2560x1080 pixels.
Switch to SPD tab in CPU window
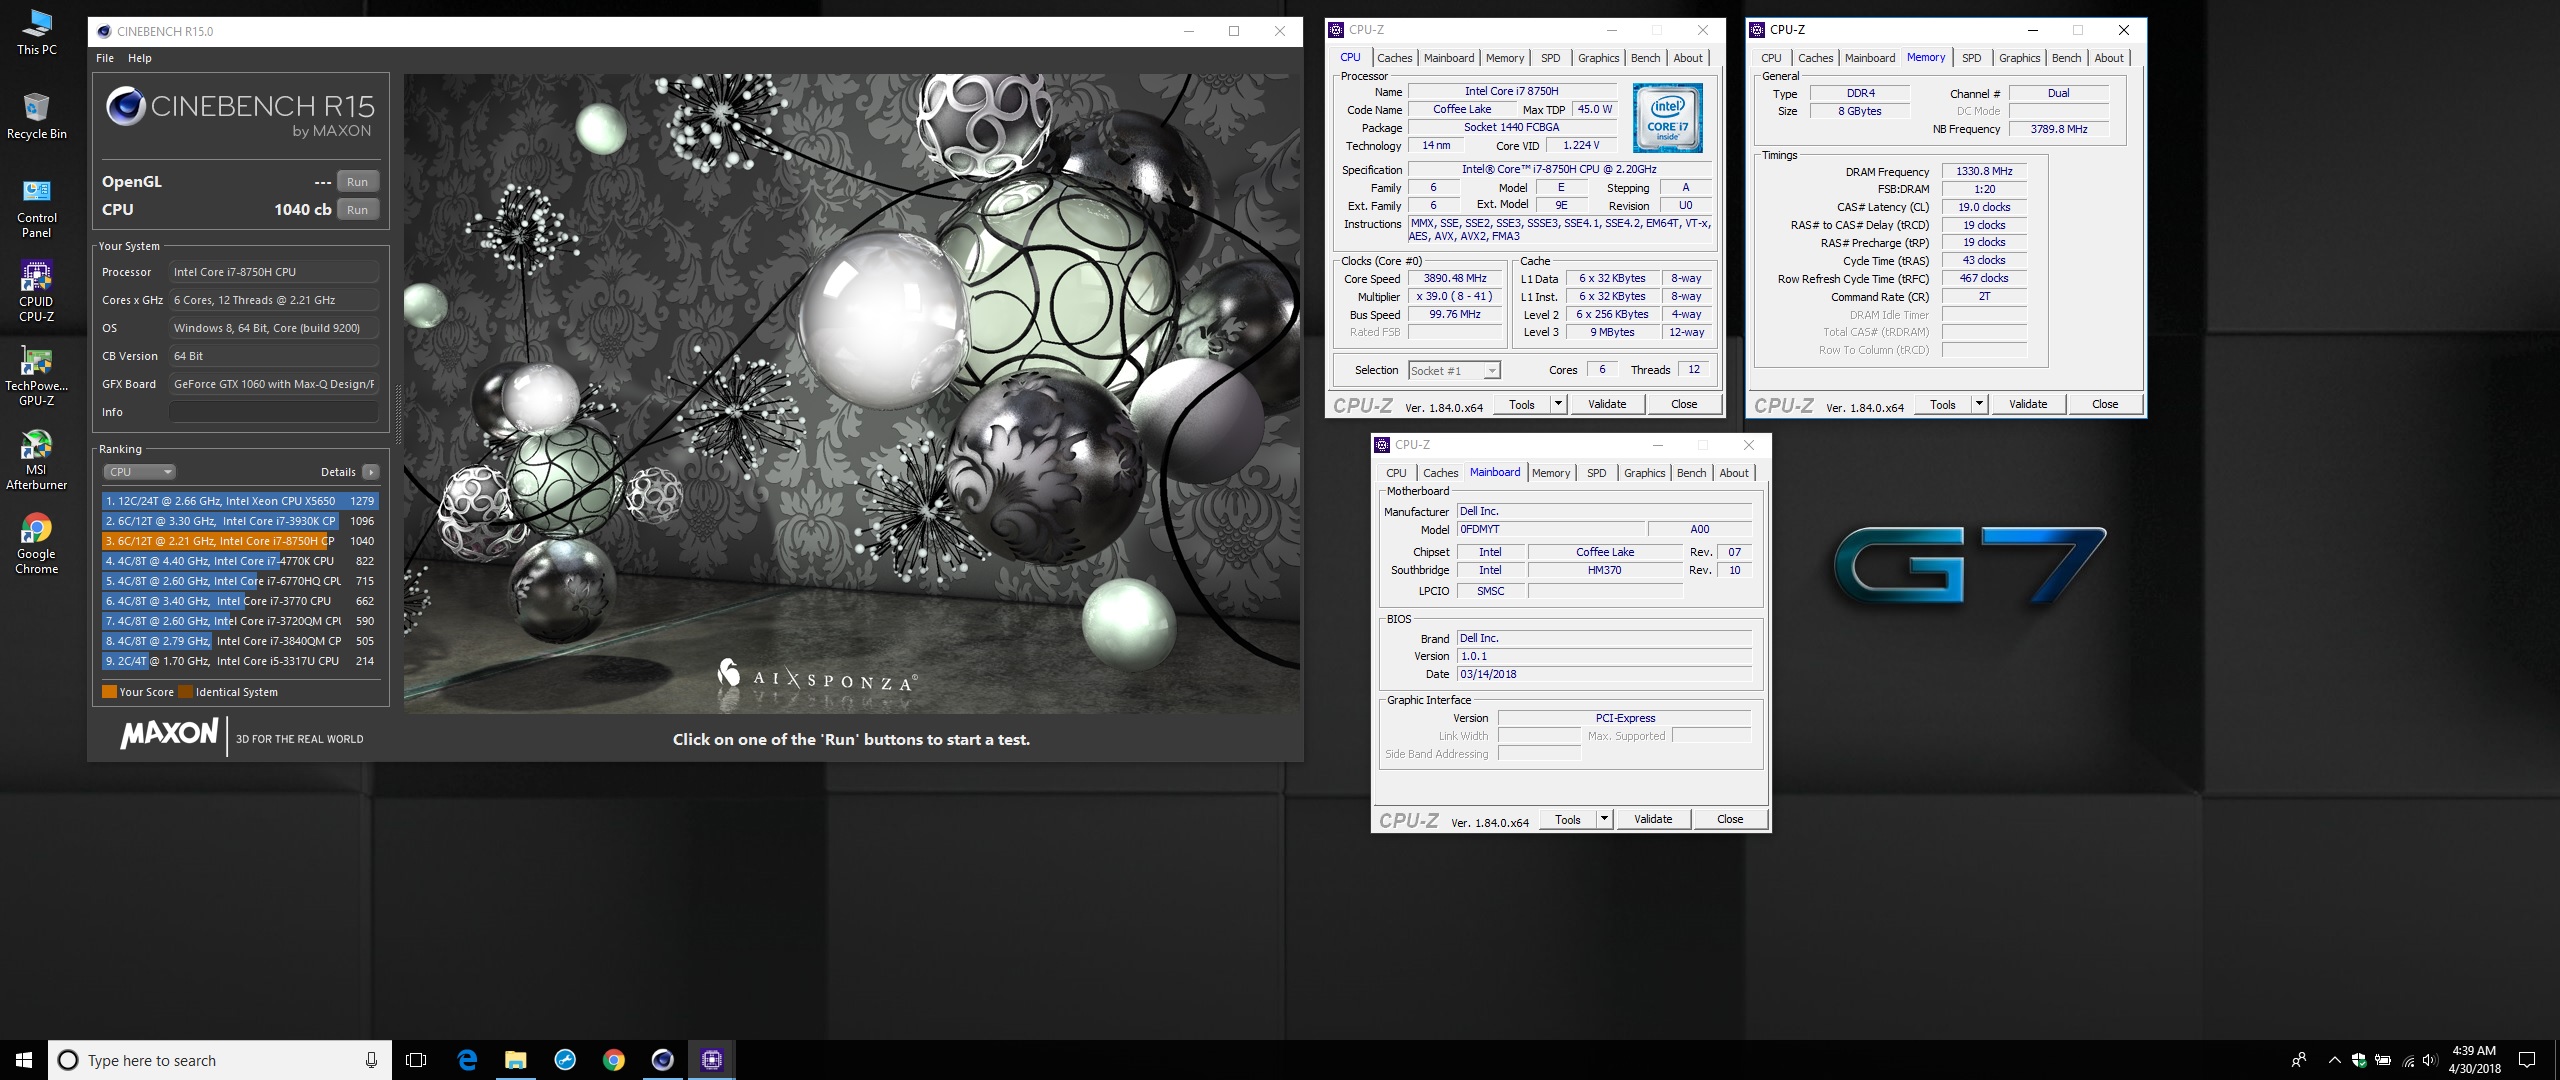click(x=1550, y=58)
